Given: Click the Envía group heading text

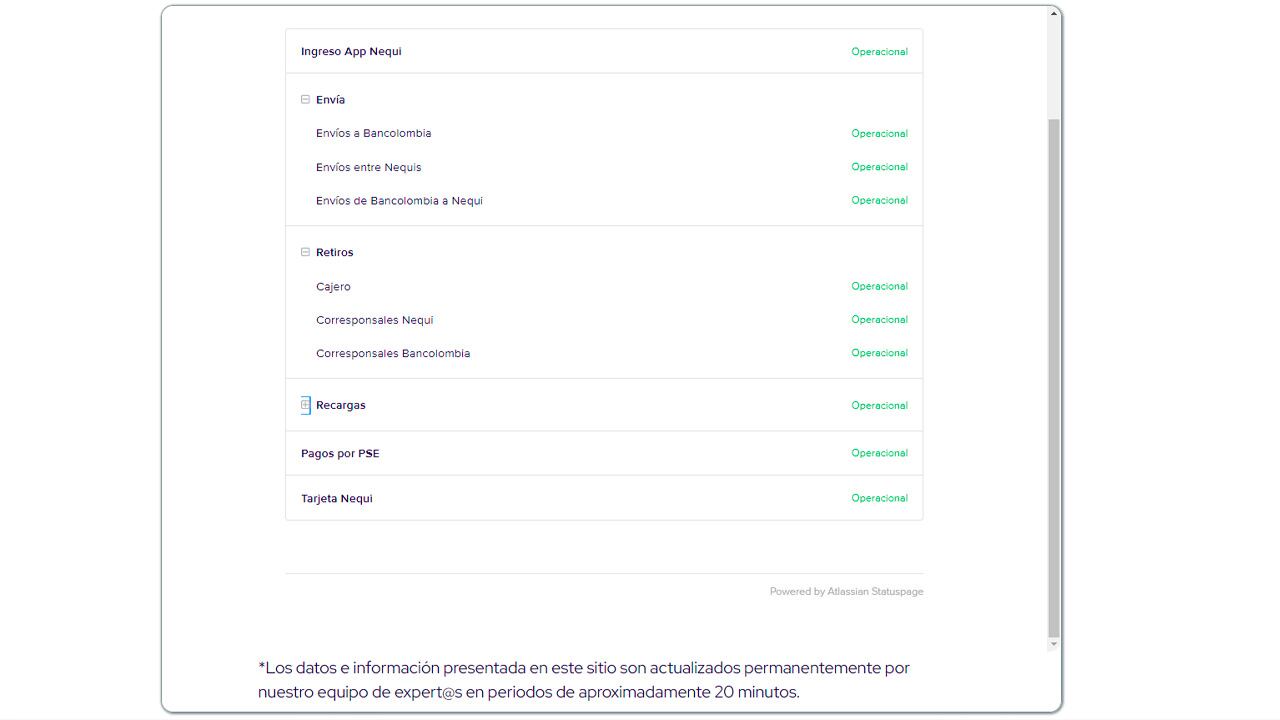Looking at the screenshot, I should [330, 100].
